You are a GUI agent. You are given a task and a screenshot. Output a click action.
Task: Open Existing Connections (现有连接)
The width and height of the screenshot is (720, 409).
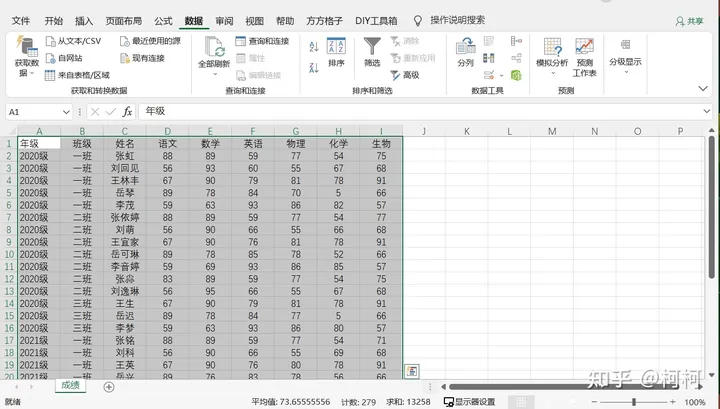click(140, 58)
